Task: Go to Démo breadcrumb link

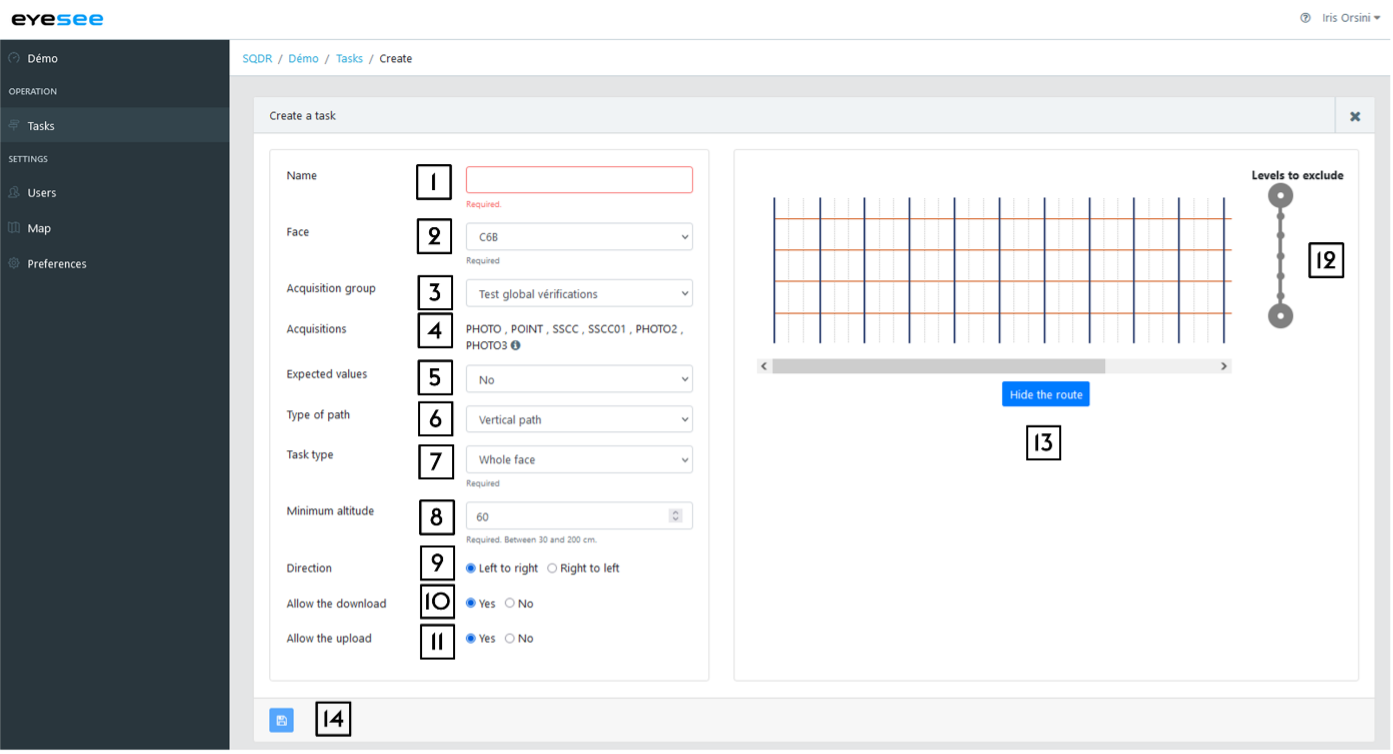Action: (303, 59)
